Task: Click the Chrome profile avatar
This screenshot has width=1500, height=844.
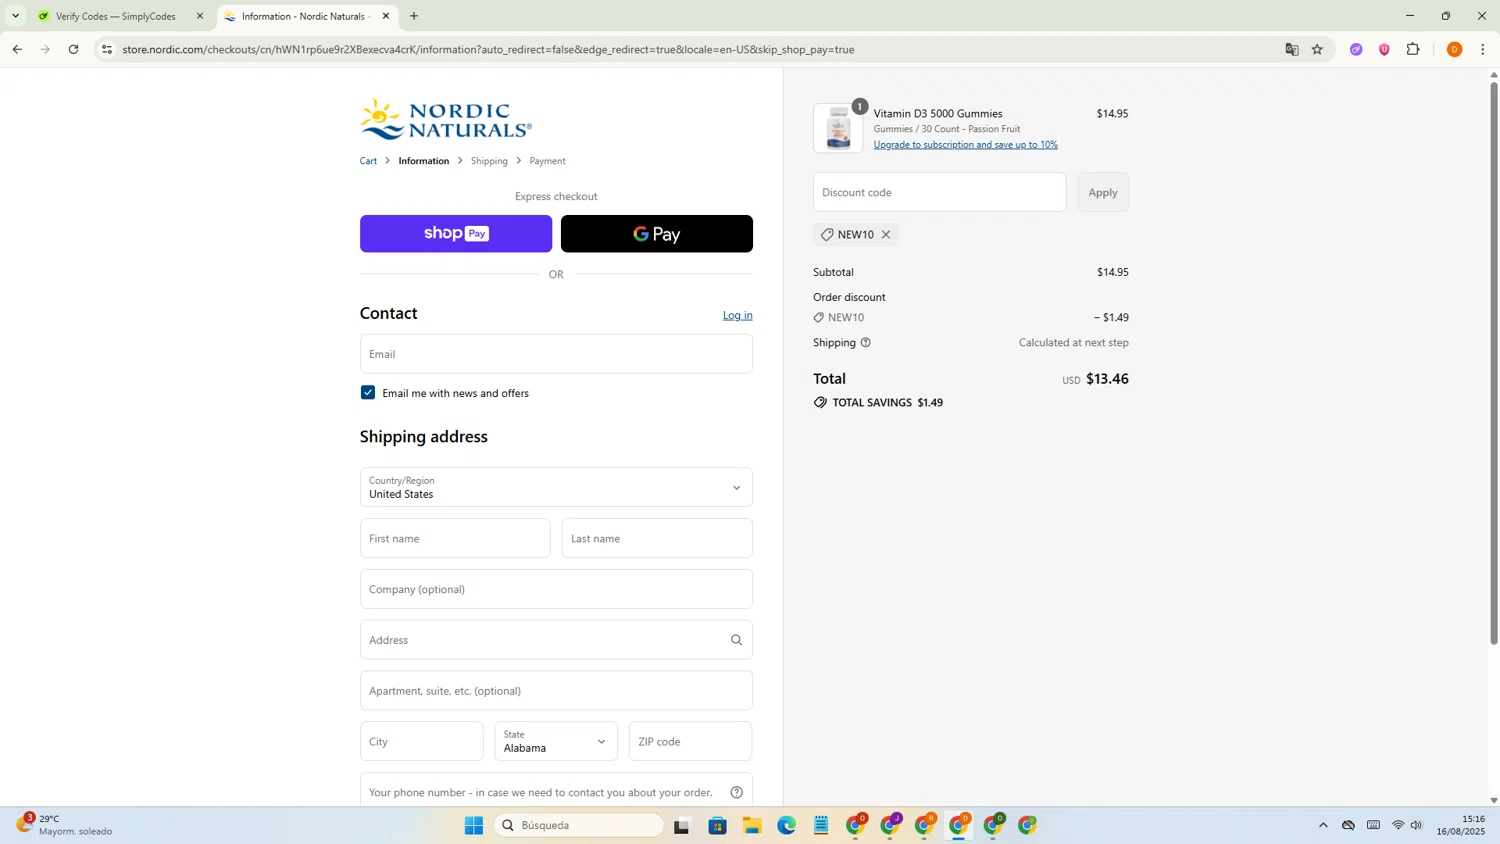Action: point(1454,49)
